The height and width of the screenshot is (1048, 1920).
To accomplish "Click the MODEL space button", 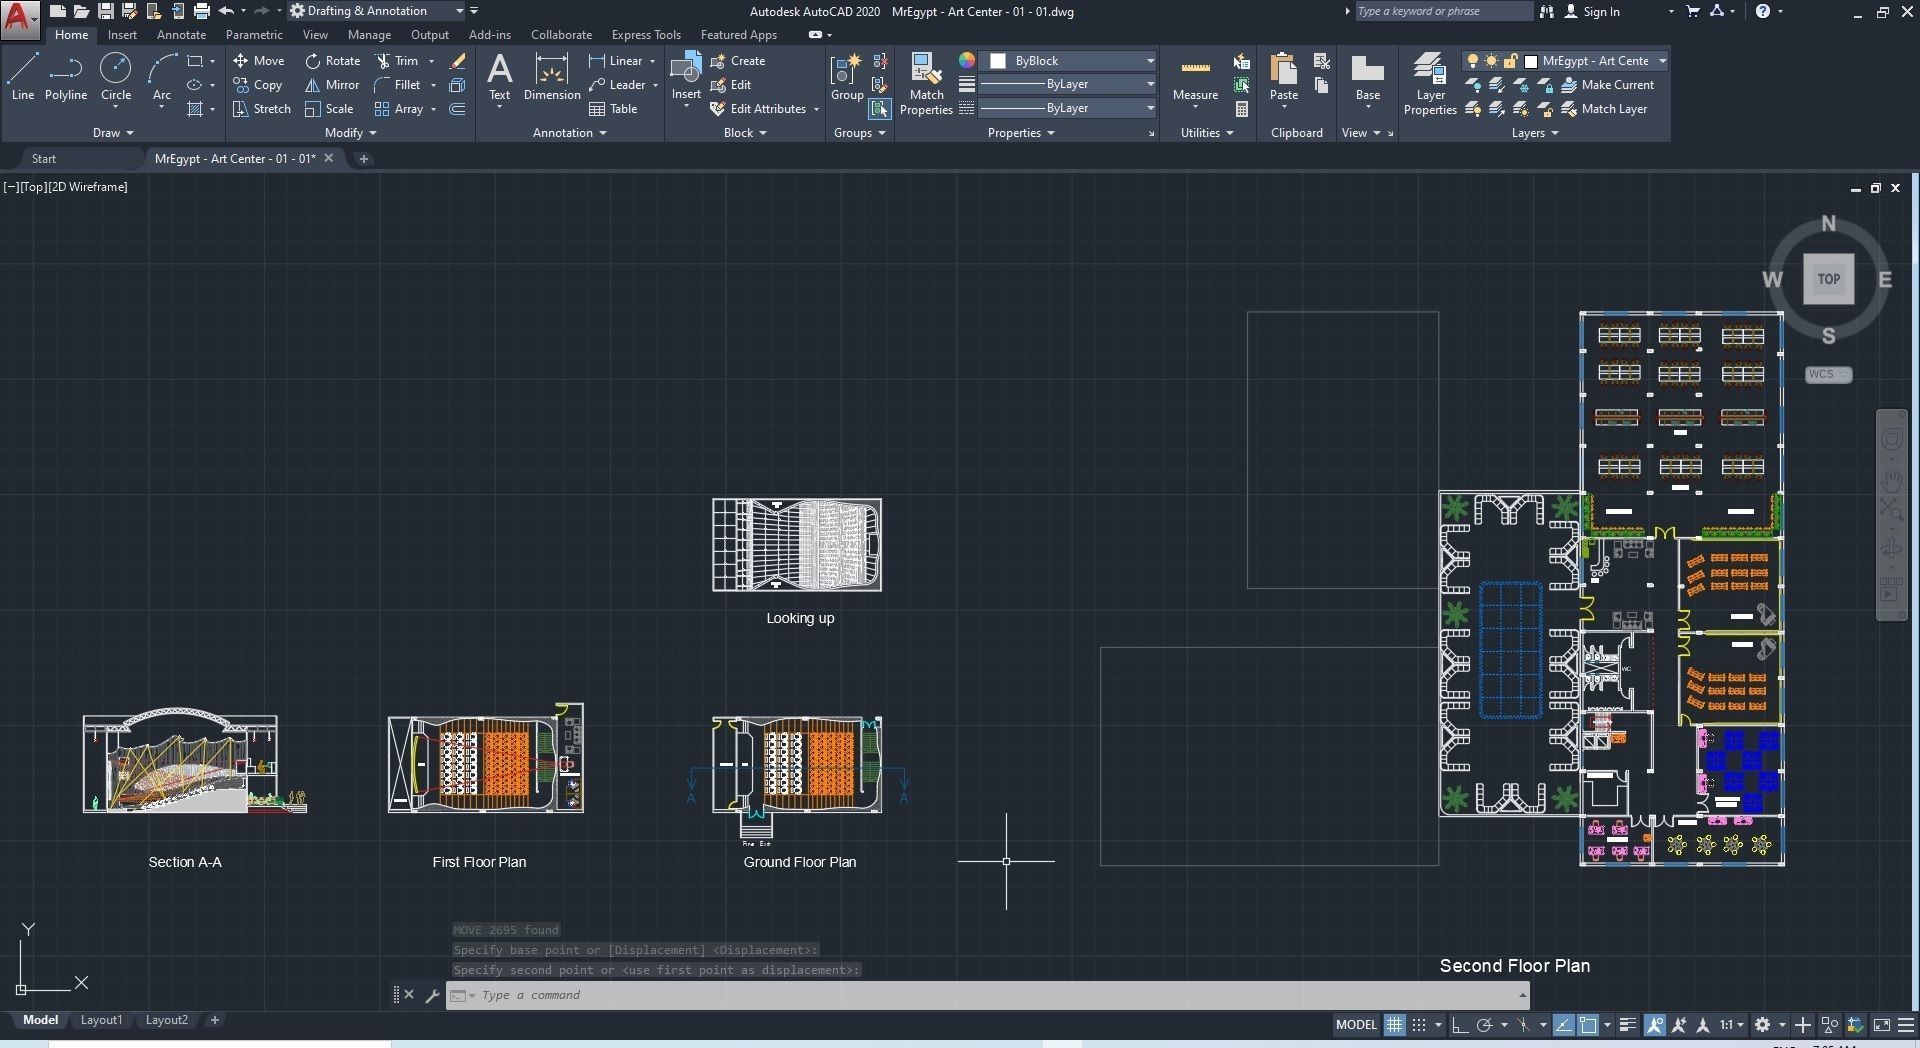I will pos(1356,1025).
